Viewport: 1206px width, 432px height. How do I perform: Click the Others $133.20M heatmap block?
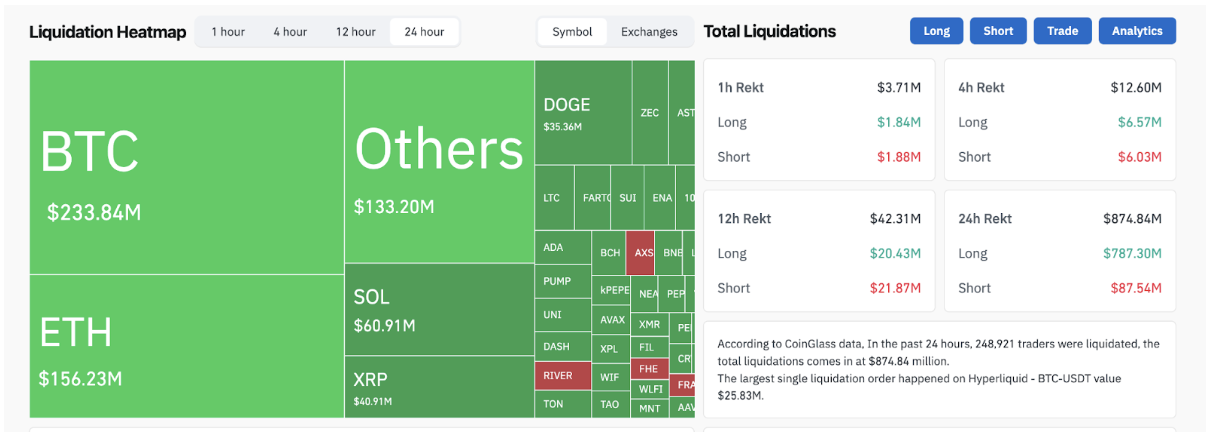tap(439, 161)
